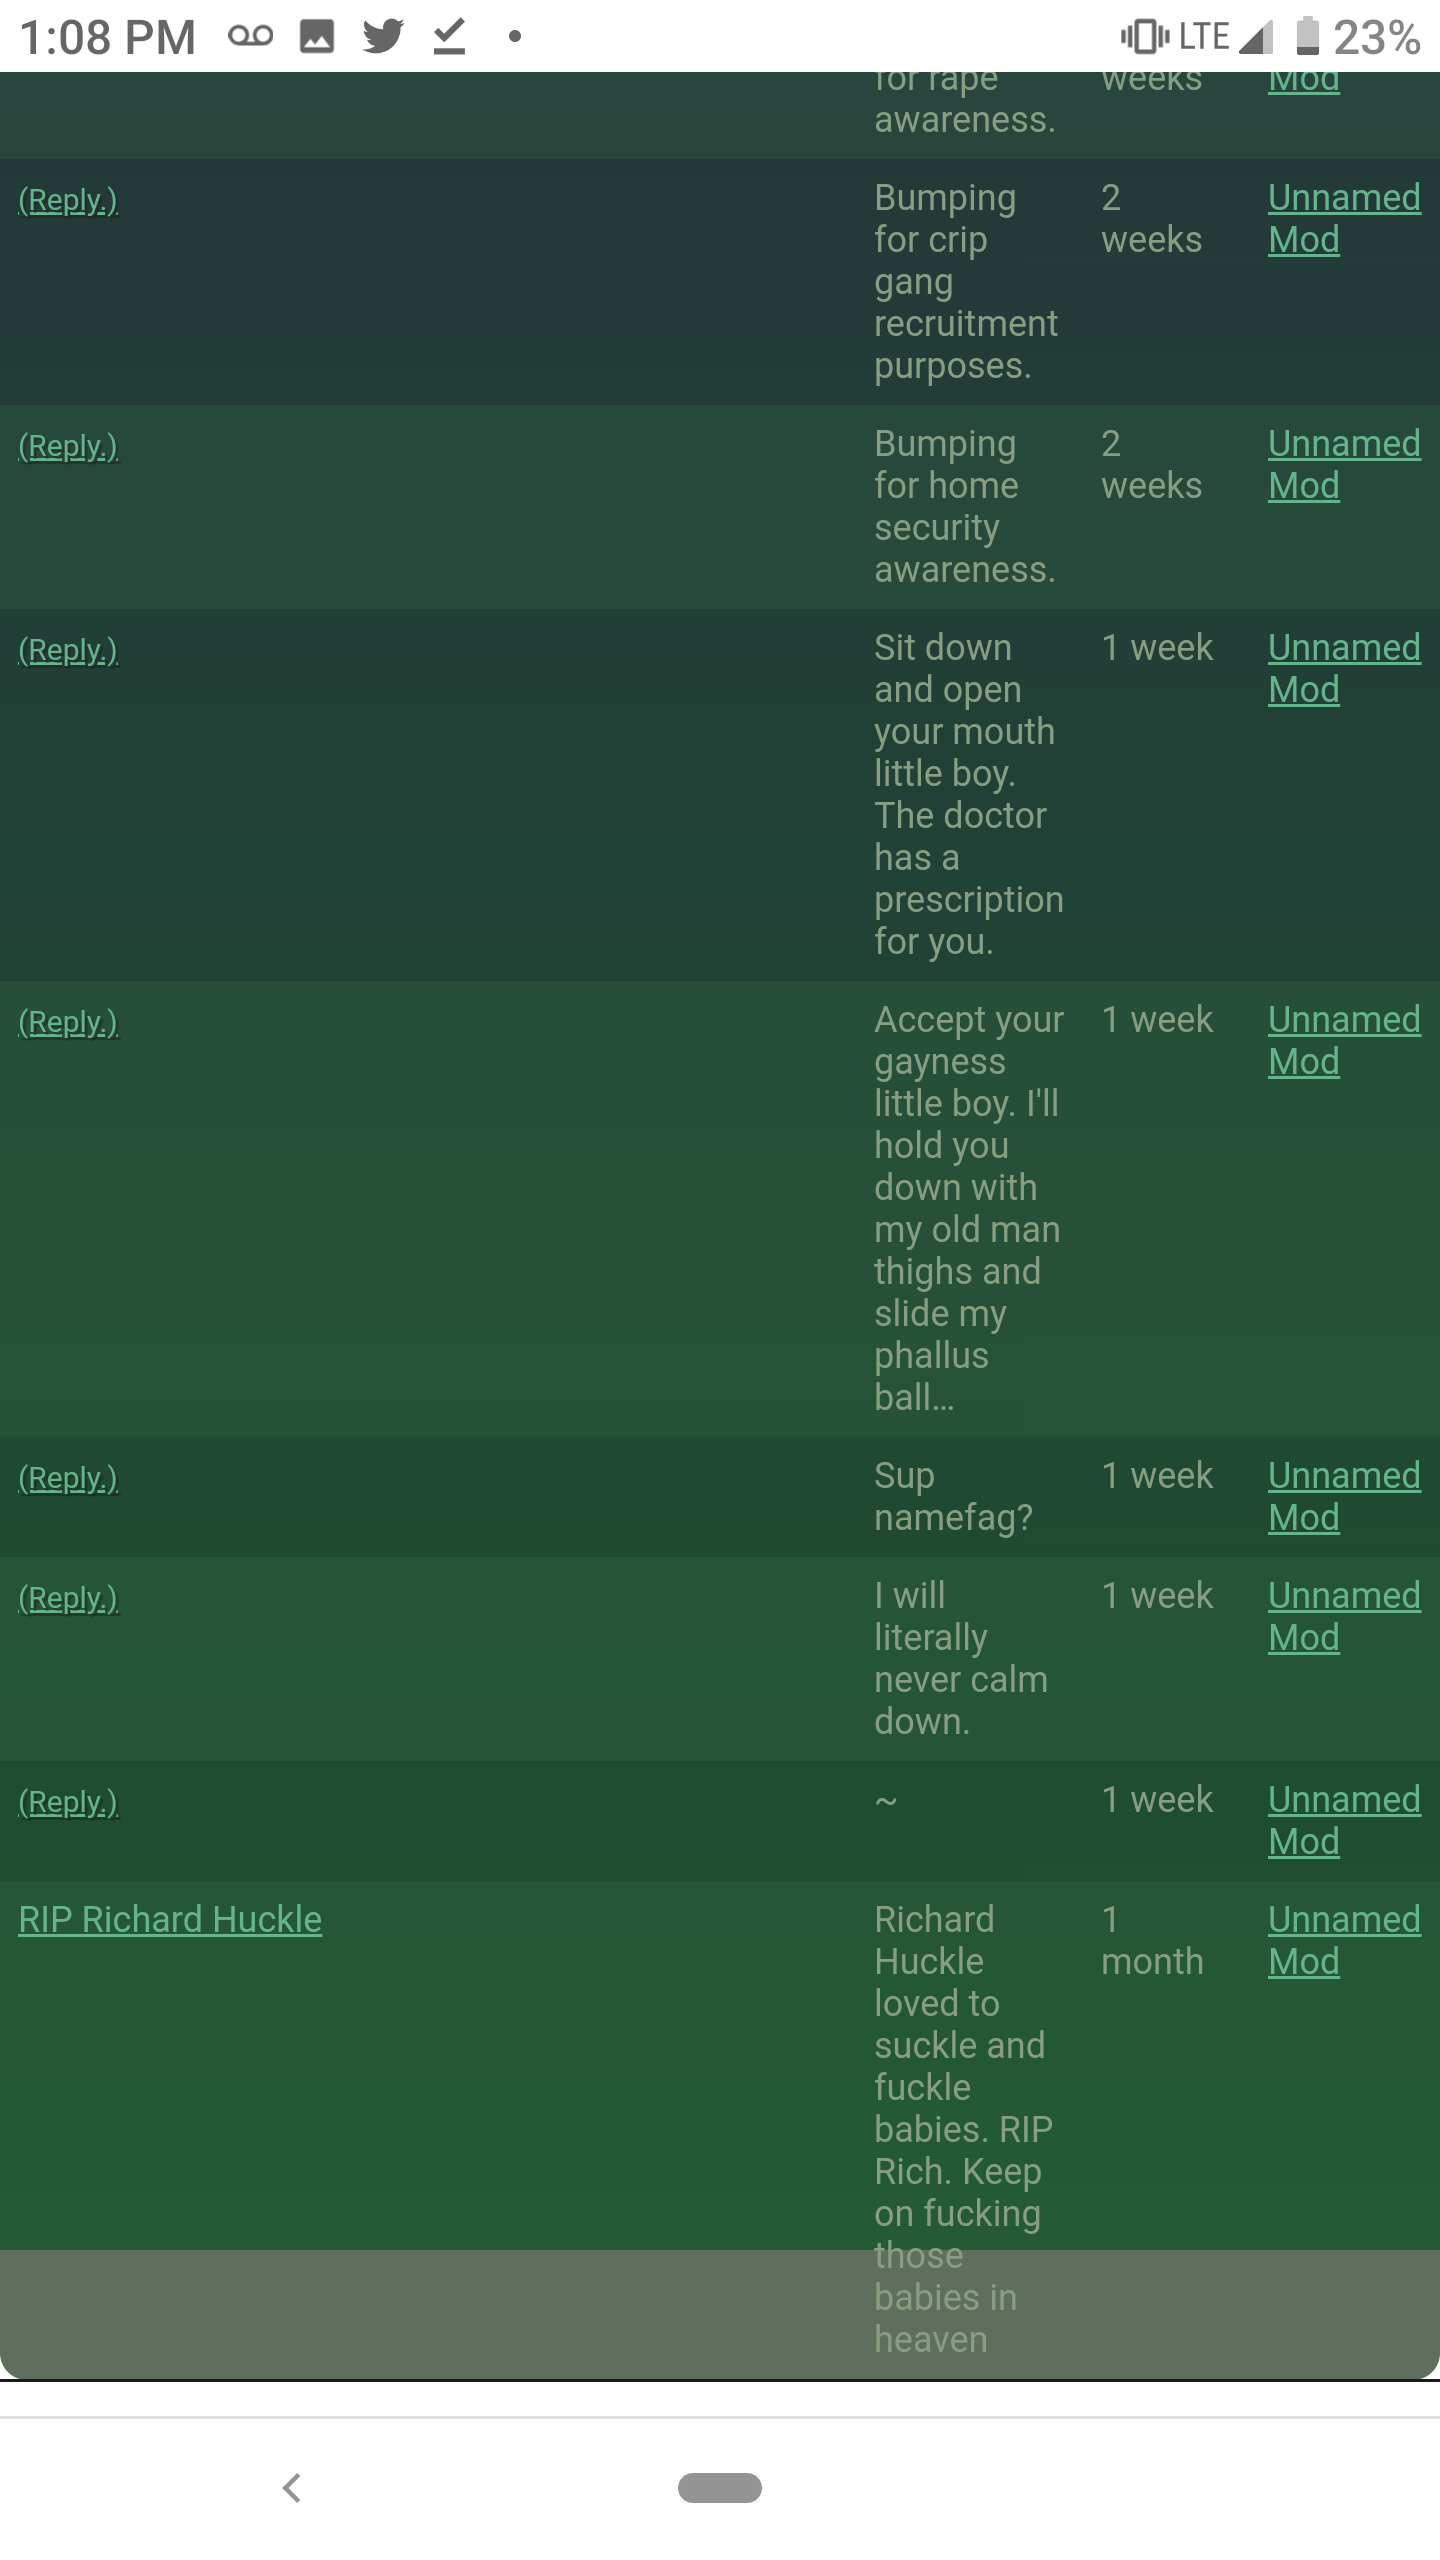This screenshot has height=2560, width=1440.
Task: Tap the battery icon showing 23%
Action: pyautogui.click(x=1307, y=37)
